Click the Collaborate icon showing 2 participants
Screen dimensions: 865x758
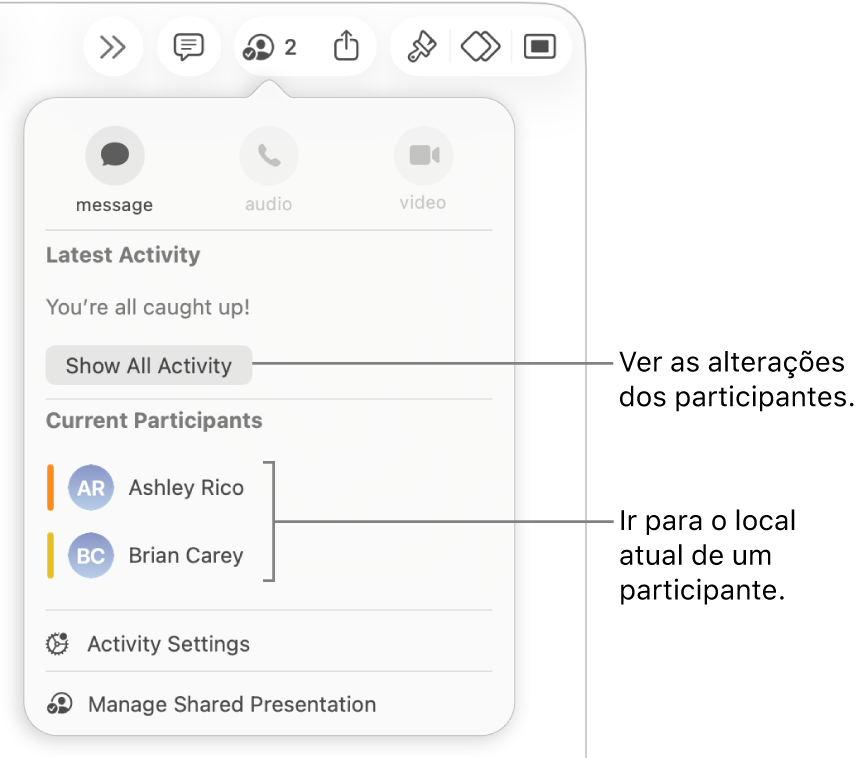tap(258, 47)
